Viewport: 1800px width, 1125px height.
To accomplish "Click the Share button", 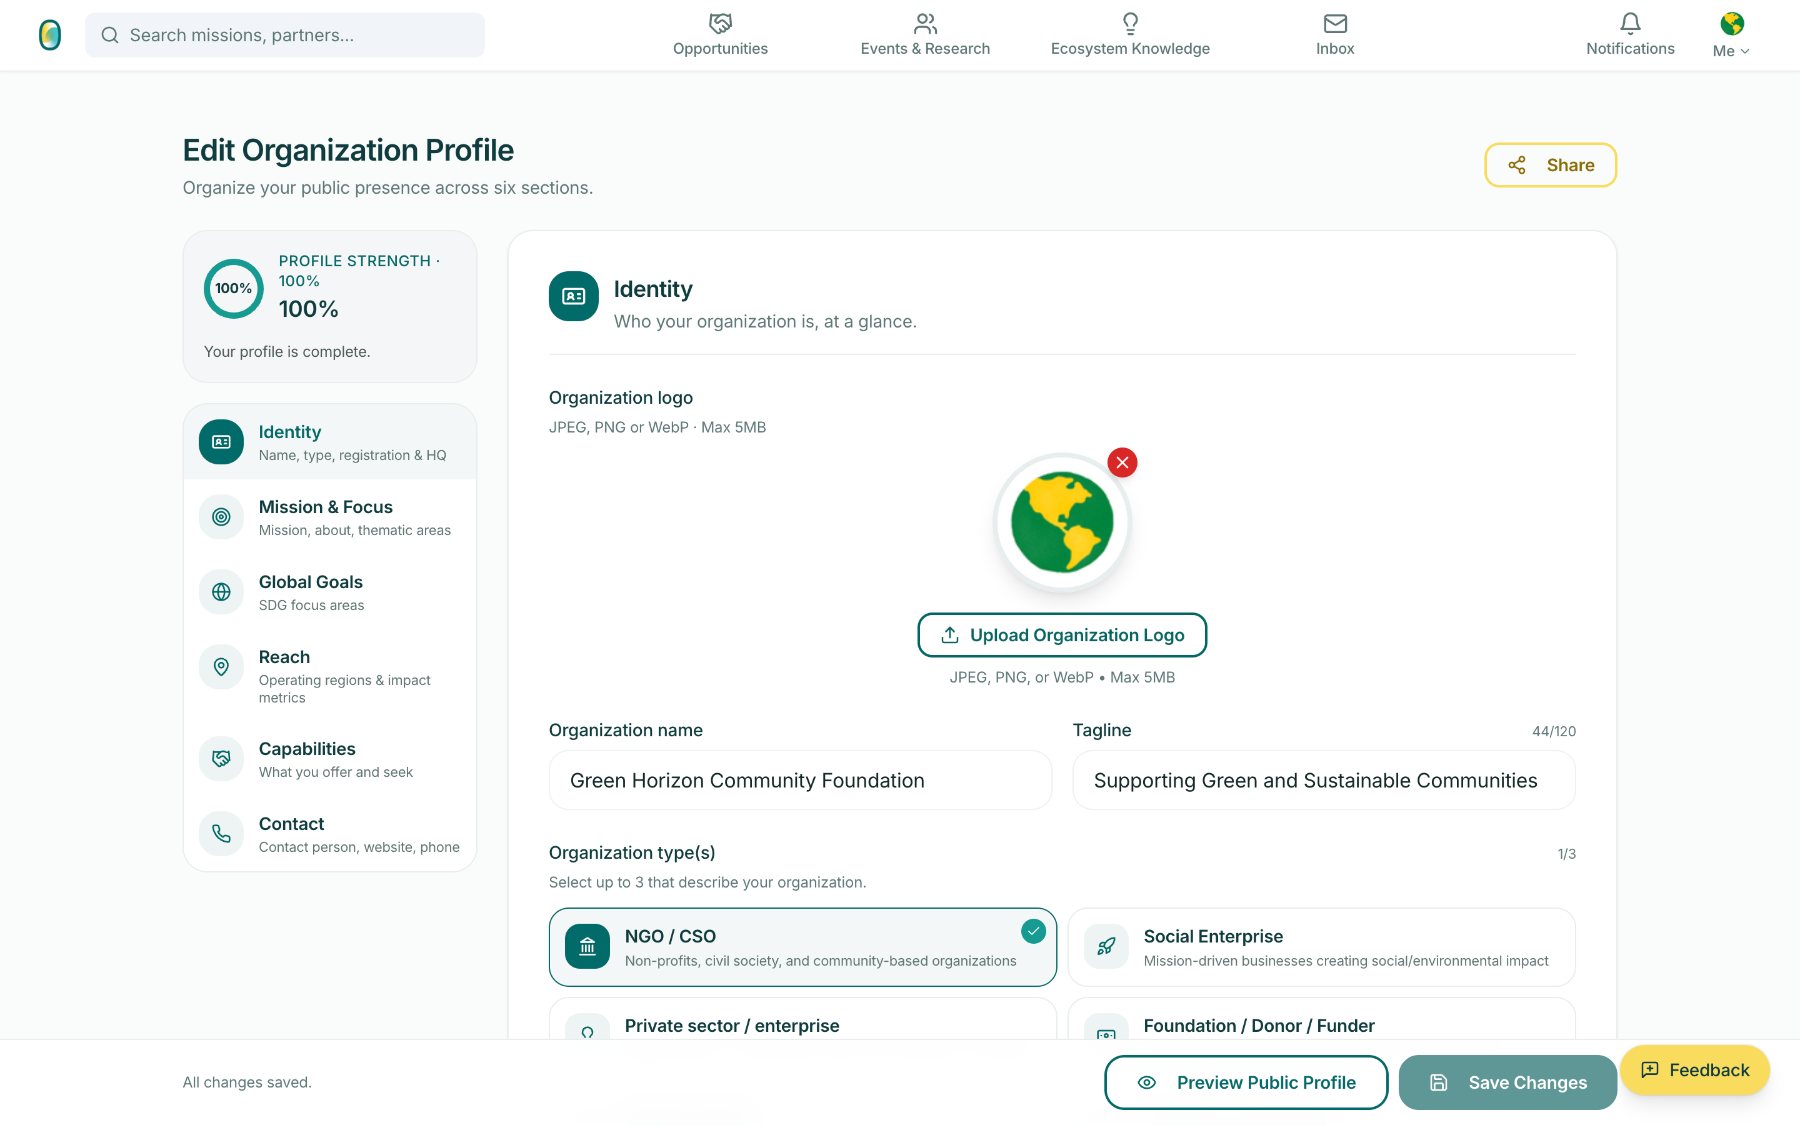I will point(1550,165).
